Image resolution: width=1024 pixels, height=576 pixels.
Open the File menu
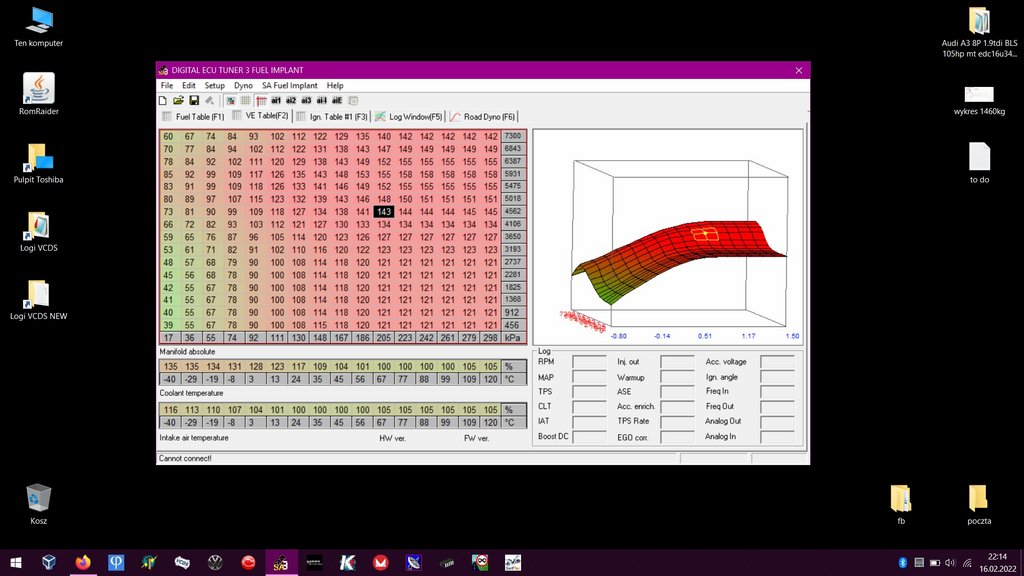click(167, 86)
